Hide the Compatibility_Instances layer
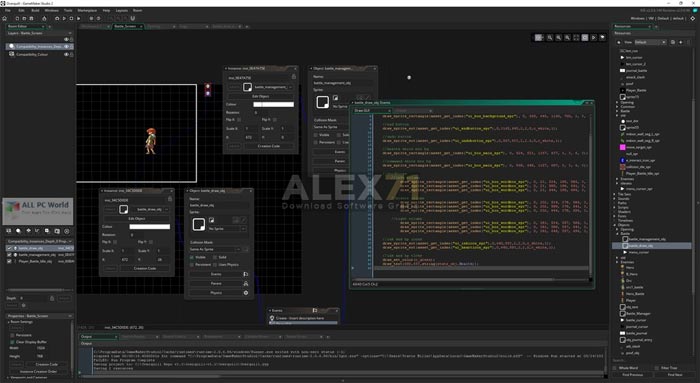Screen dimensions: 700x383 point(66,46)
